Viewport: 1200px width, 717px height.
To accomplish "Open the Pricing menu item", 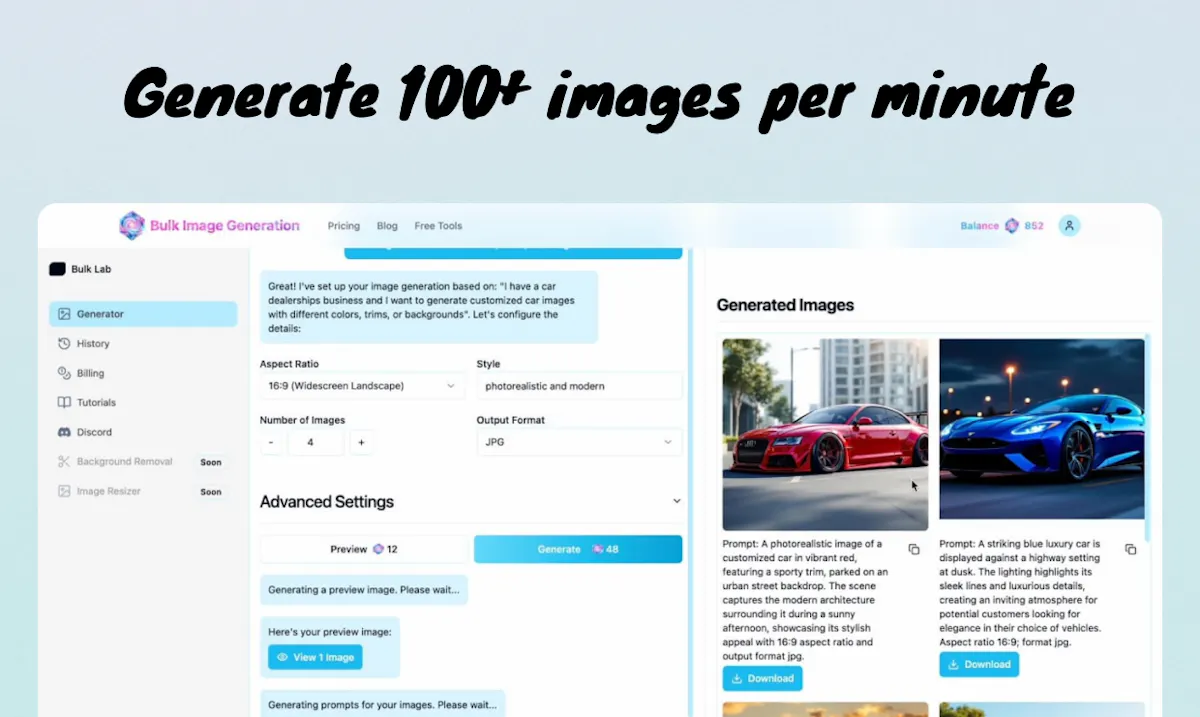I will pyautogui.click(x=343, y=226).
